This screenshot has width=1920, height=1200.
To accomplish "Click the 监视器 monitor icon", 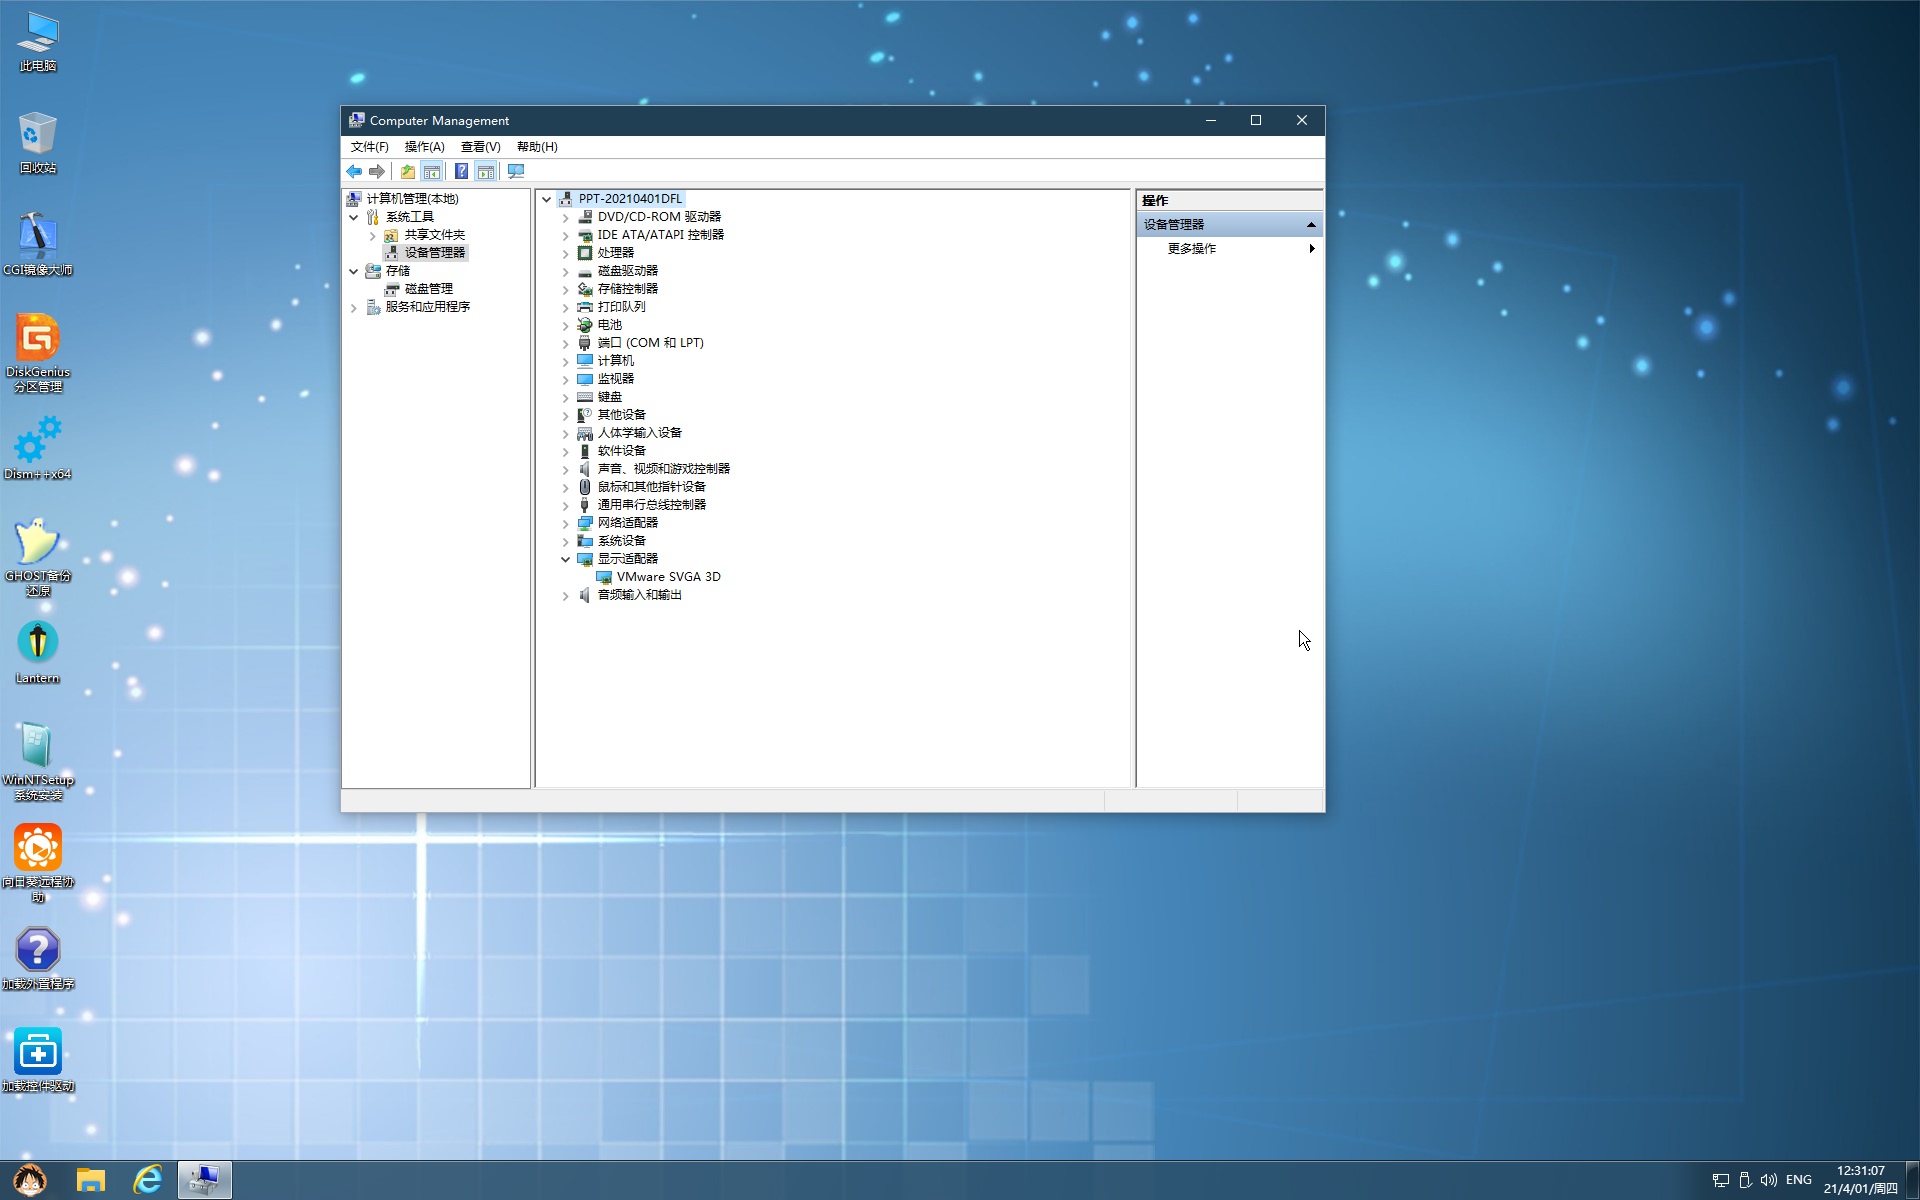I will [x=585, y=379].
